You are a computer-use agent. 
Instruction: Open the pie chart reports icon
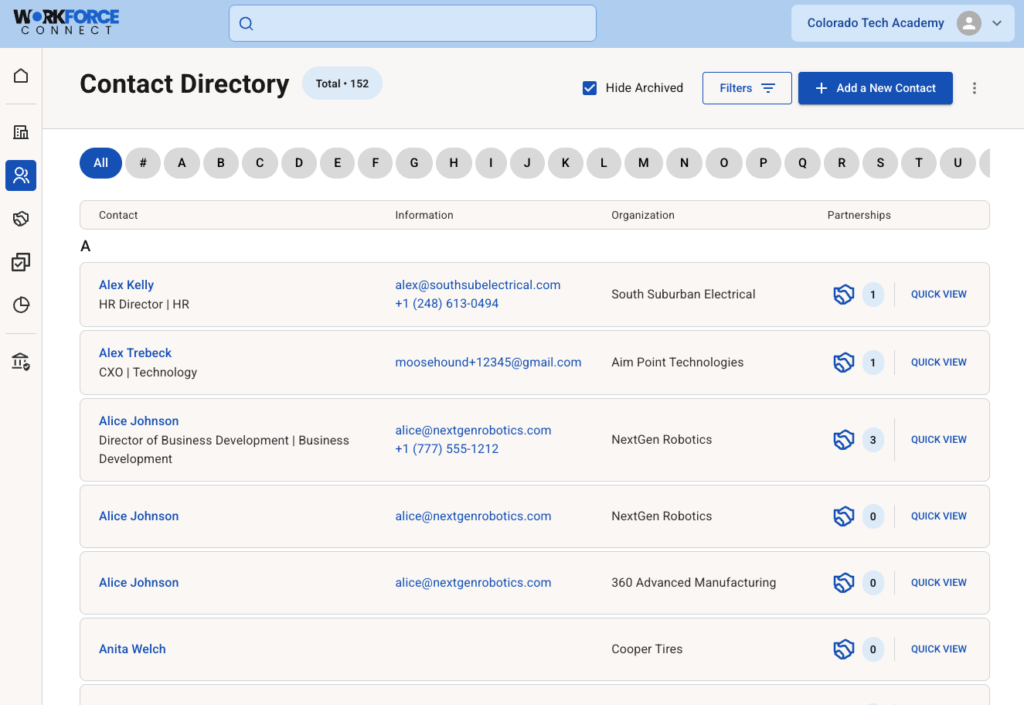(x=20, y=305)
